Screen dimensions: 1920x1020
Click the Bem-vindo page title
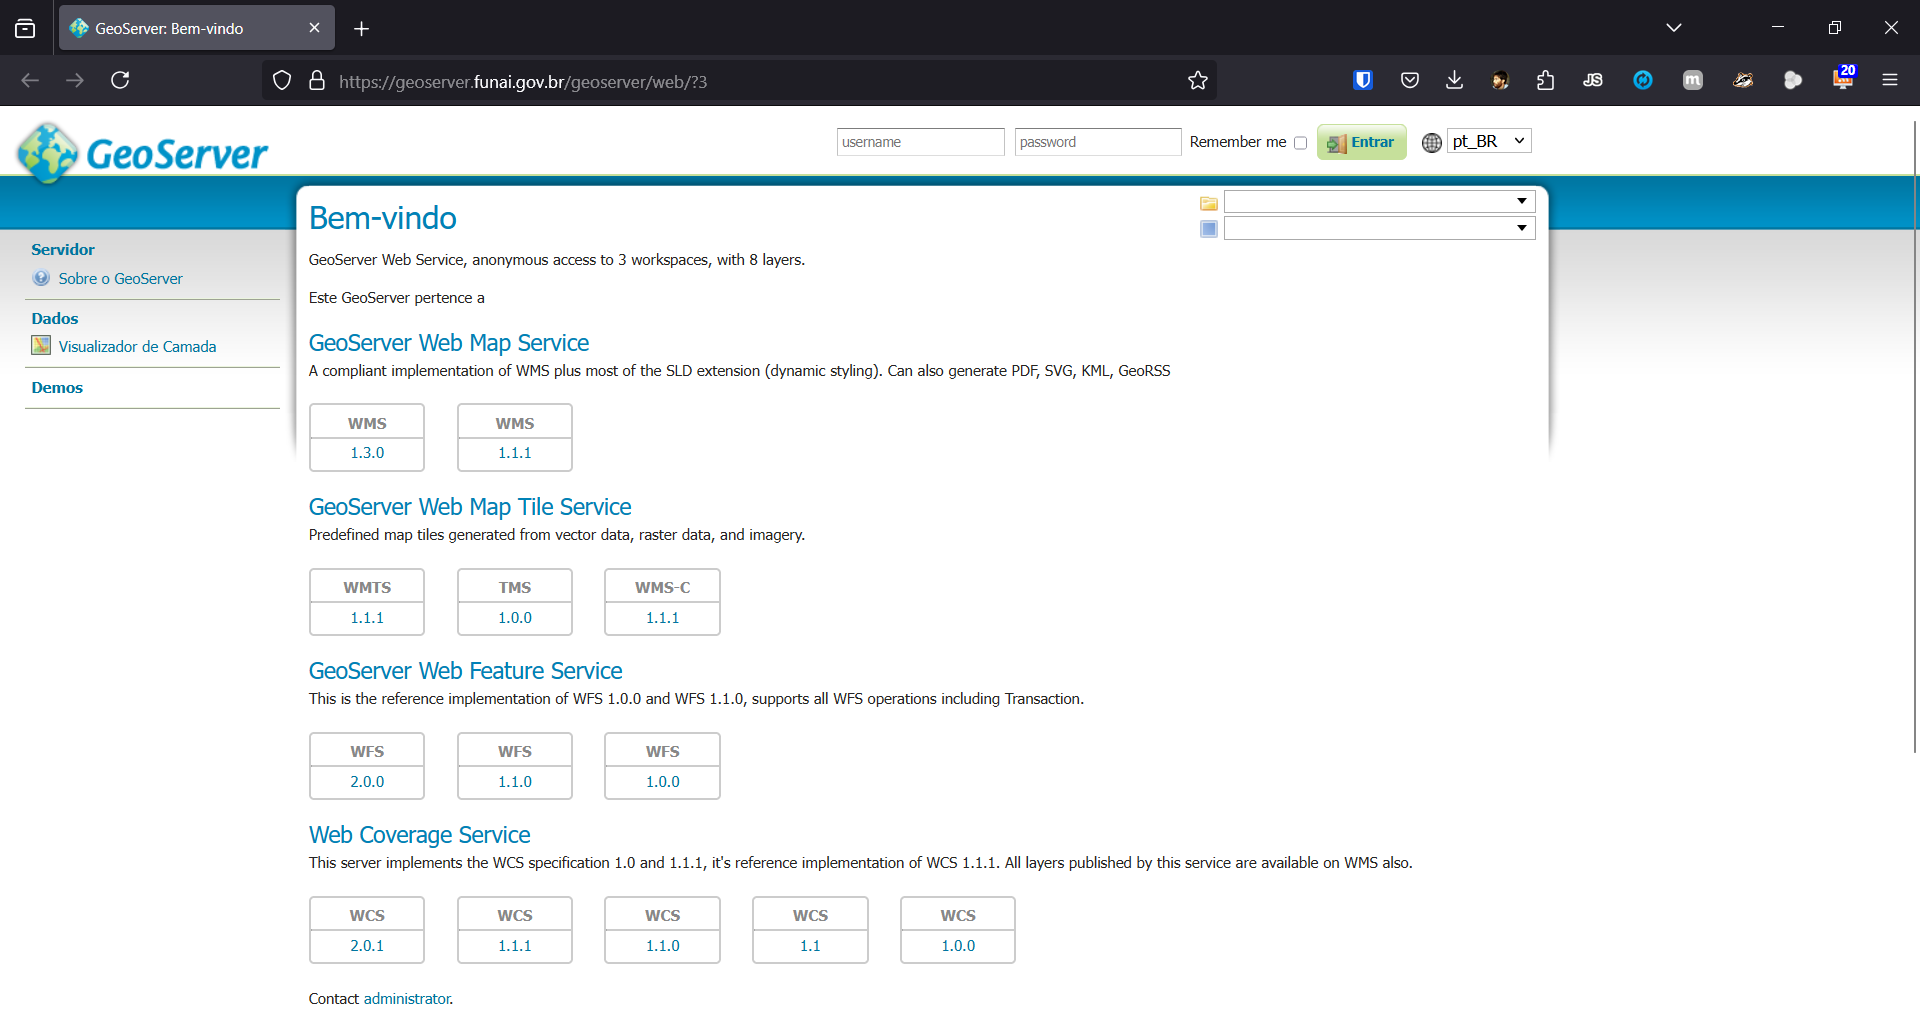point(383,218)
